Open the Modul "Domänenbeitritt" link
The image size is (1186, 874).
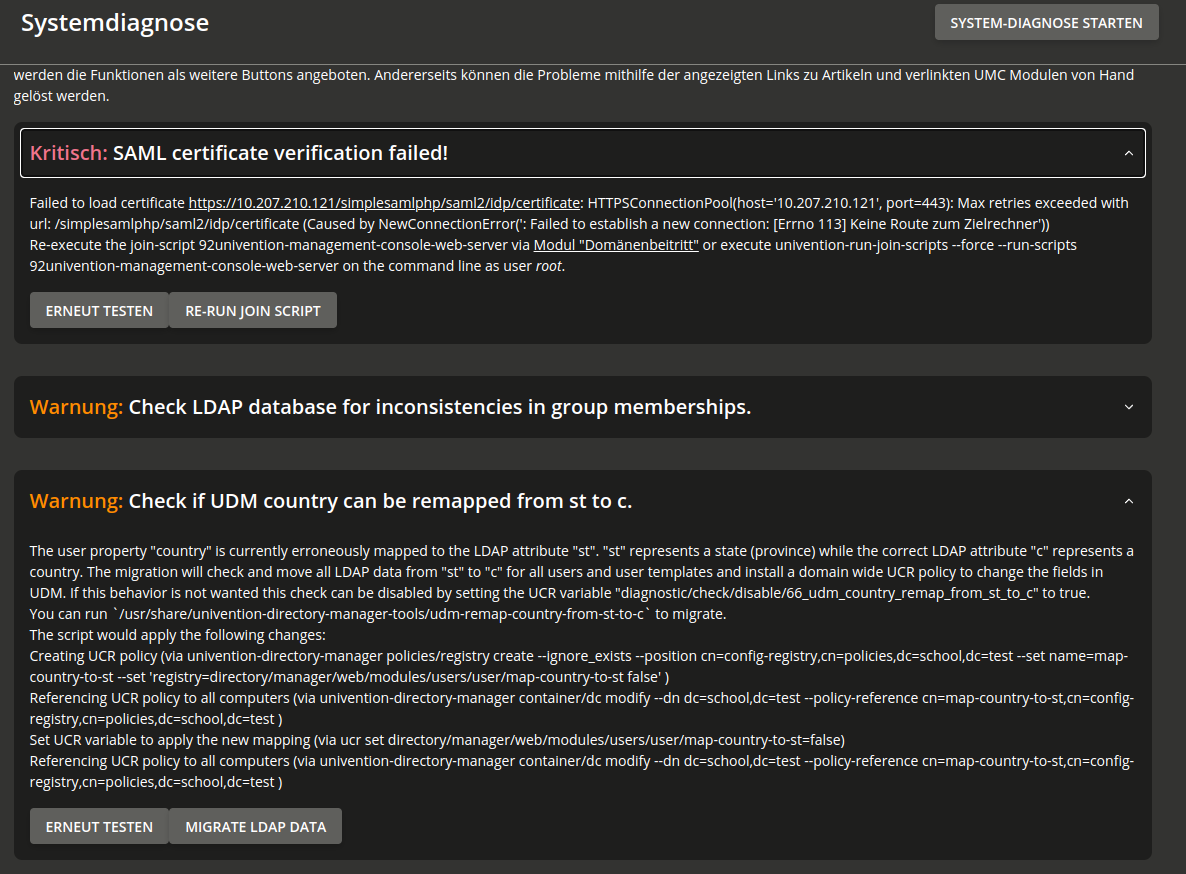pyautogui.click(x=615, y=245)
